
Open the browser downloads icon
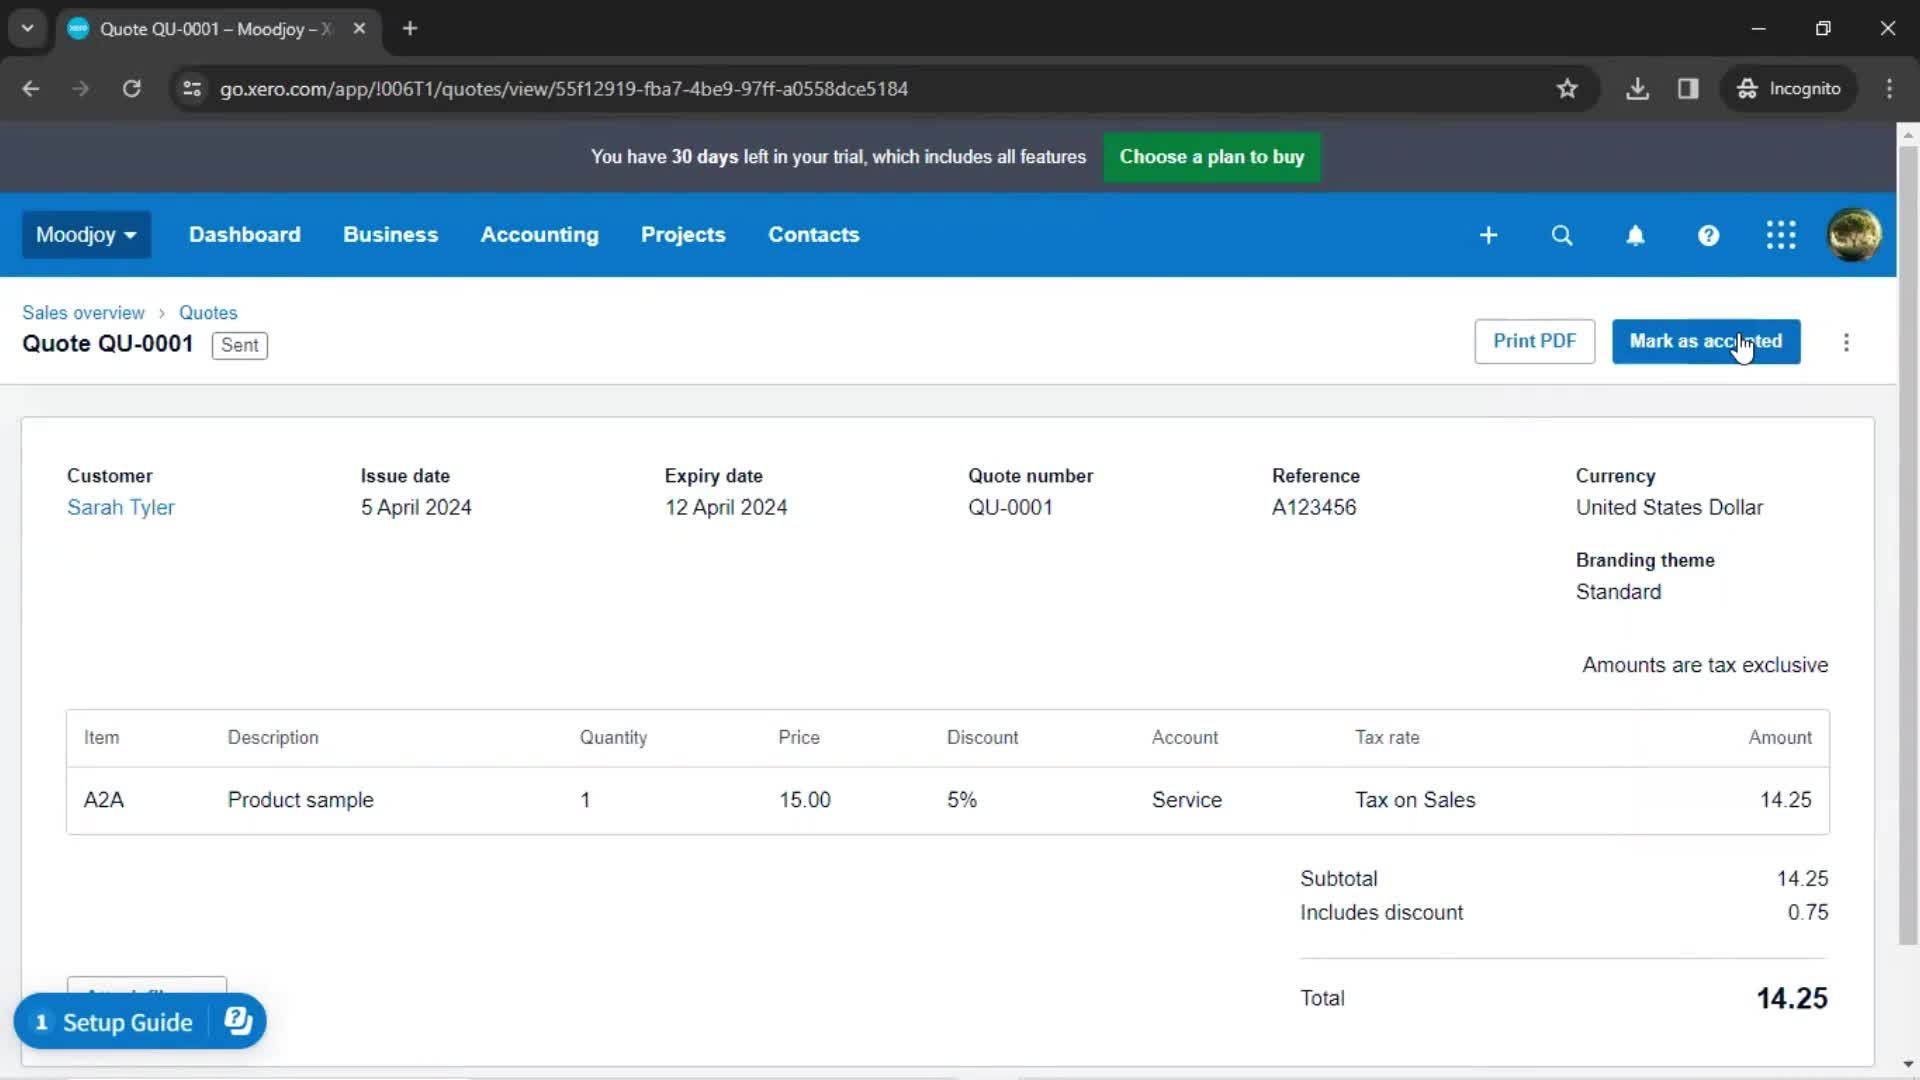coord(1637,89)
